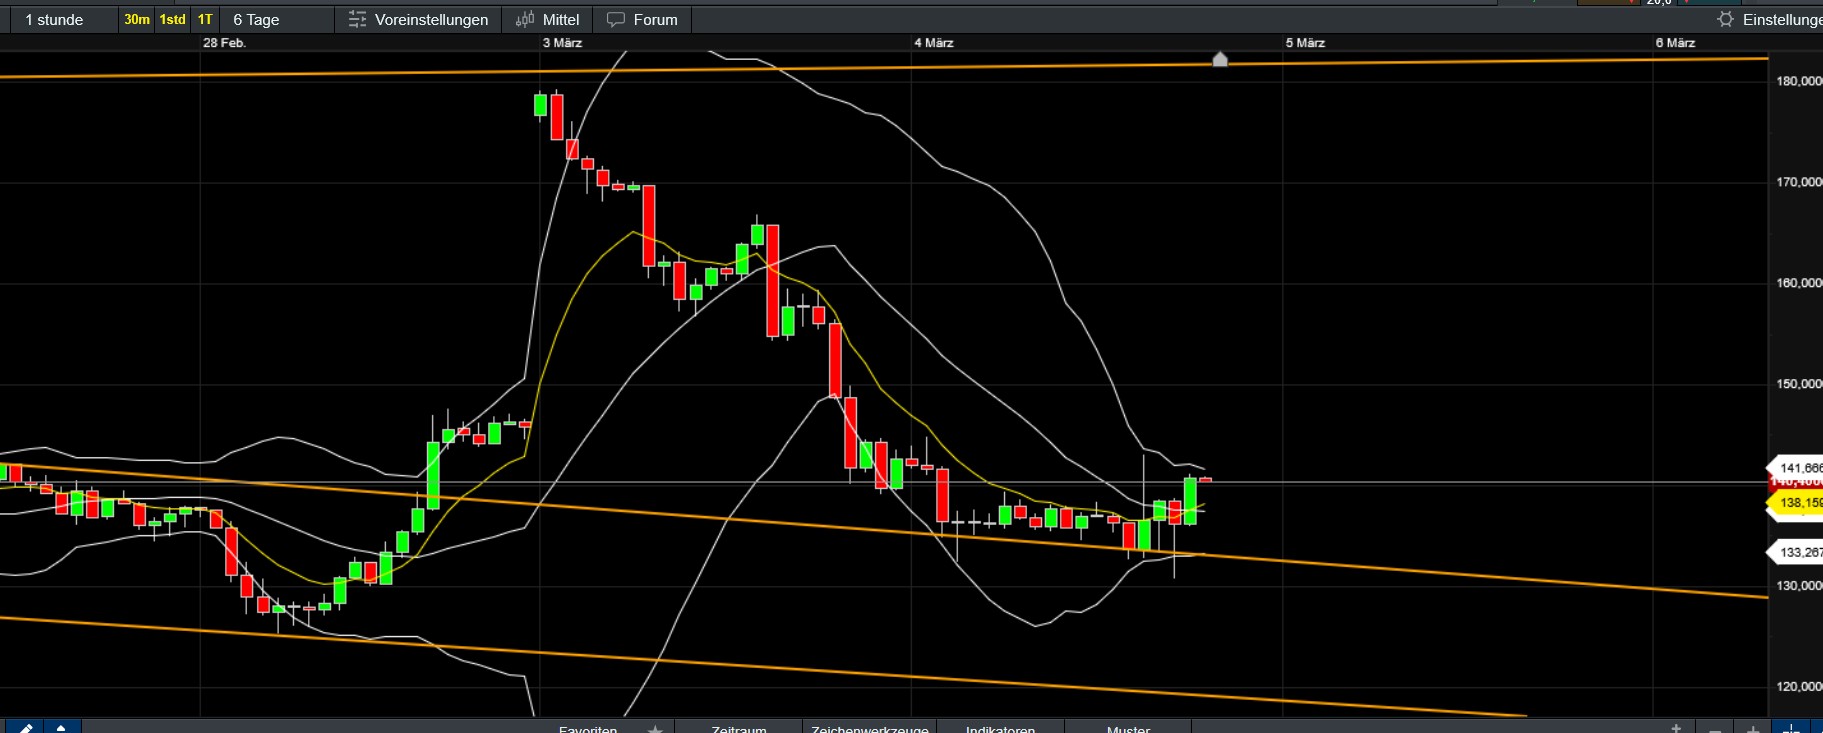Click the Einstellungen gear icon
This screenshot has height=733, width=1823.
pyautogui.click(x=1725, y=20)
